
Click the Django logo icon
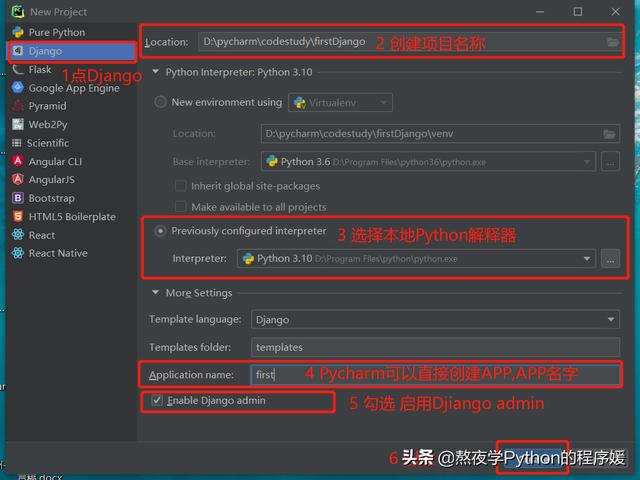[x=18, y=51]
